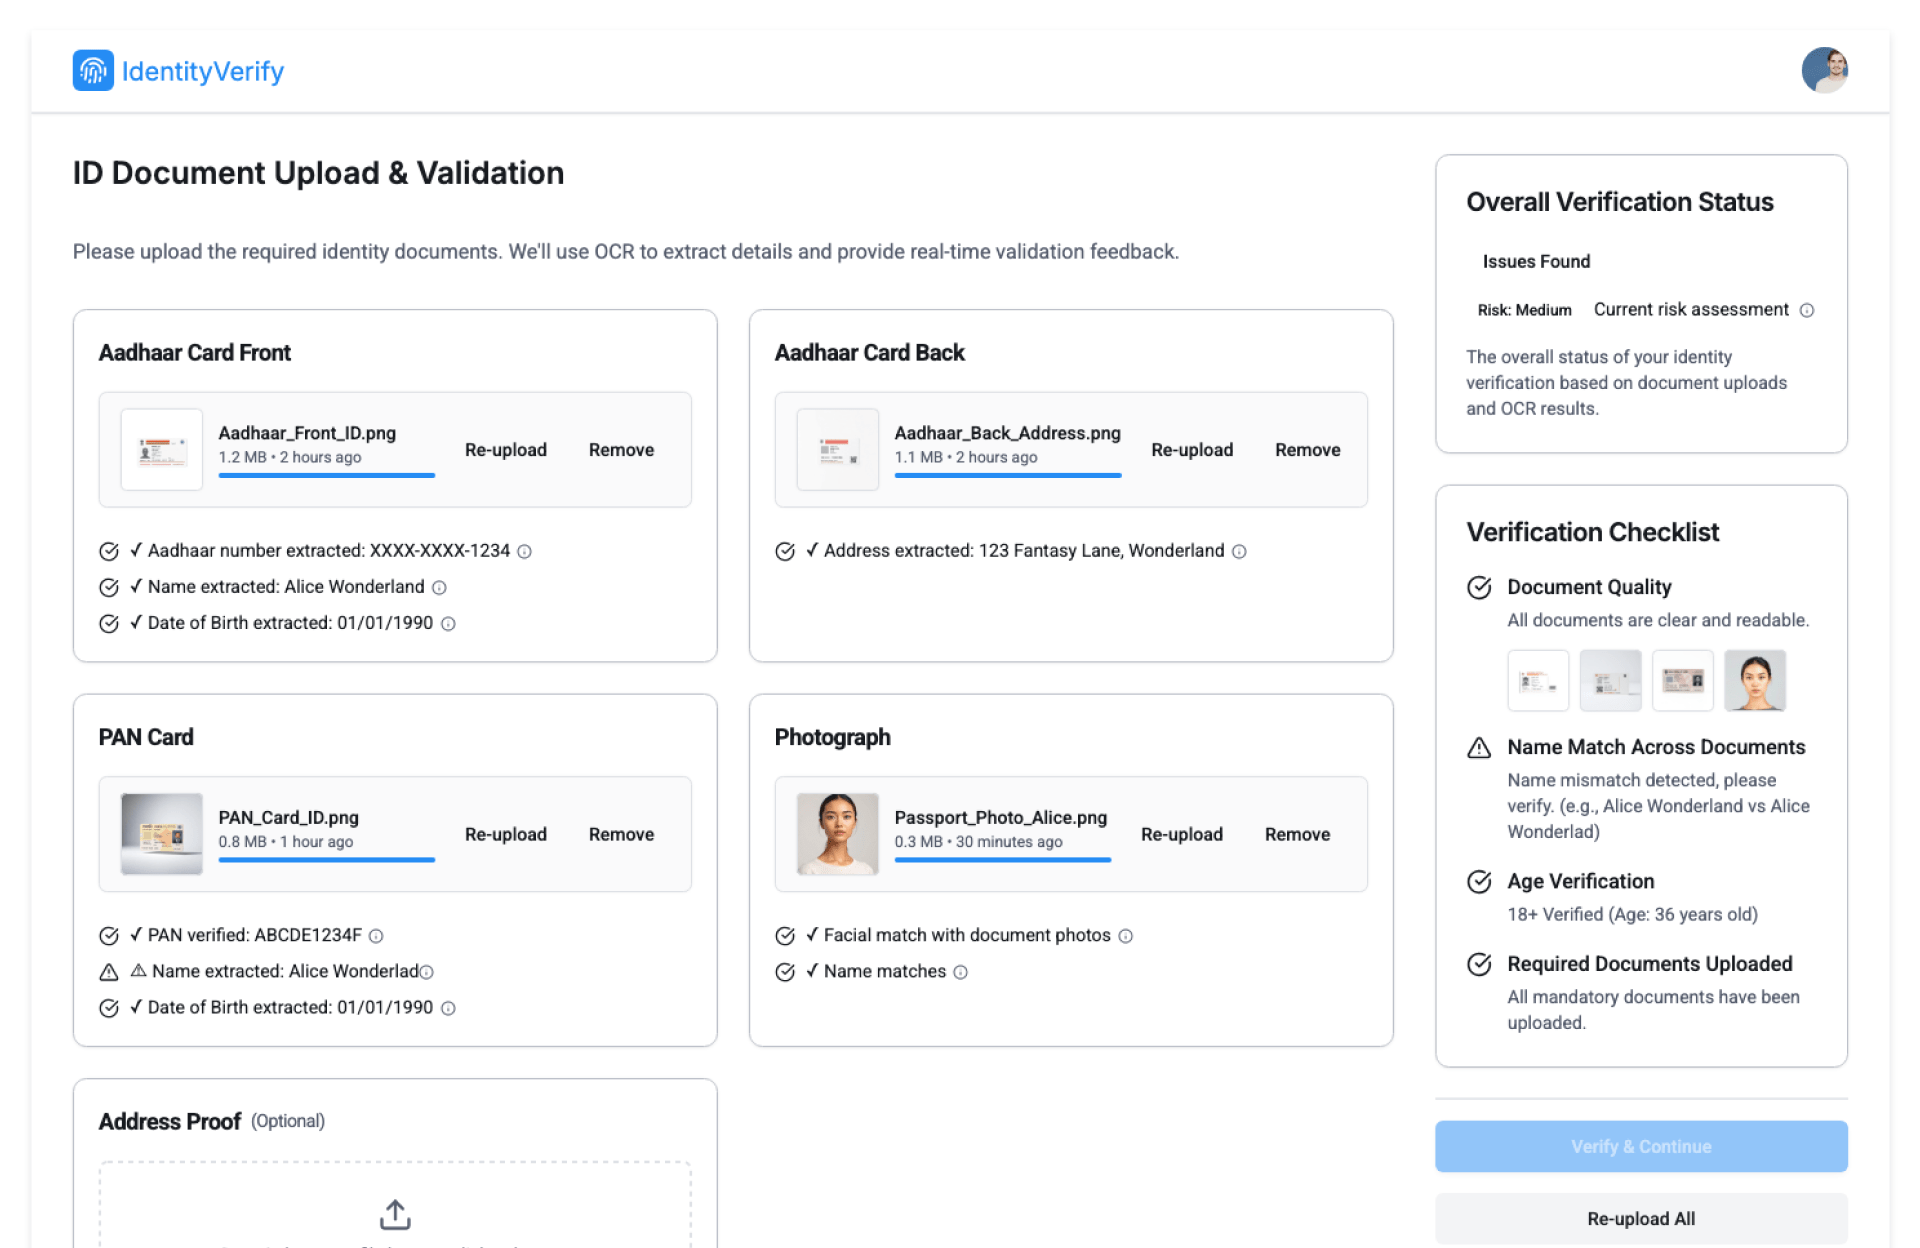Remove the PAN_Card_ID.png file
The image size is (1920, 1248).
coord(621,834)
